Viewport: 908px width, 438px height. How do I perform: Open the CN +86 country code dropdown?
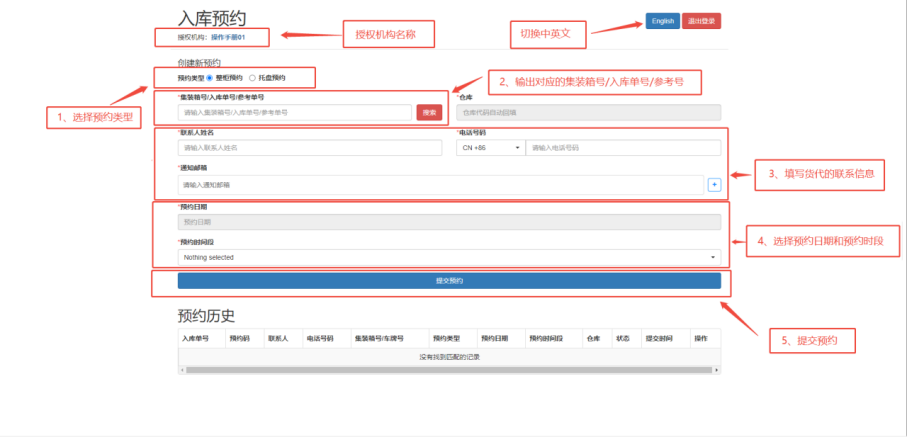(489, 148)
